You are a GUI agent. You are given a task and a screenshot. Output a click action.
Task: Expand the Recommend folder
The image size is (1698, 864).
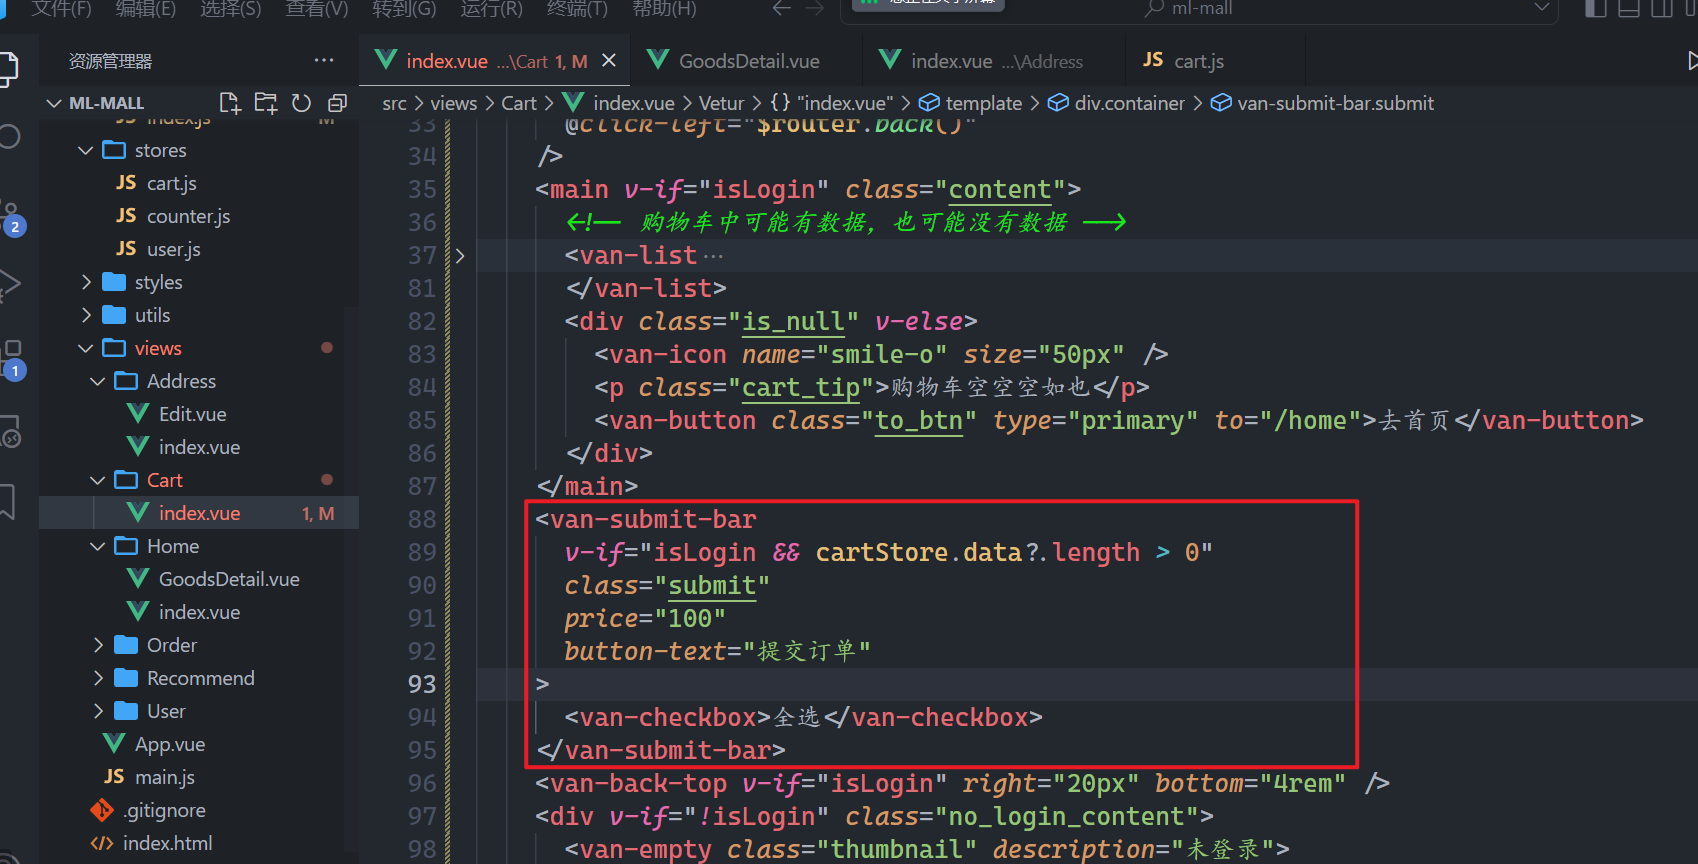click(x=98, y=678)
